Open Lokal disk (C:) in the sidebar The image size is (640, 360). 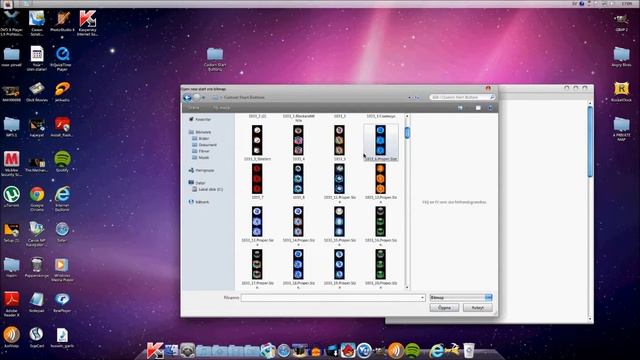click(x=207, y=189)
